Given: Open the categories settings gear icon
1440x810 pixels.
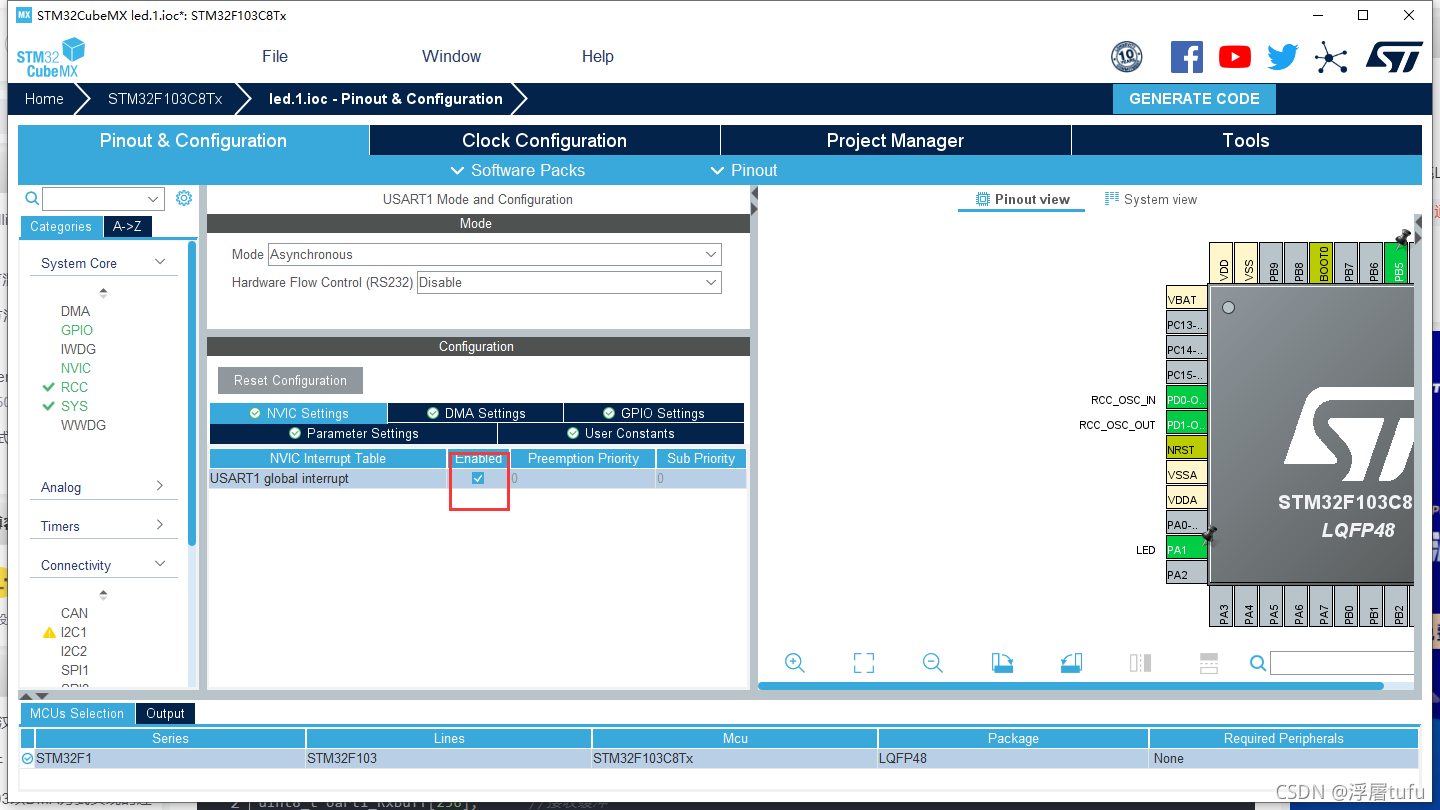Looking at the screenshot, I should [184, 198].
